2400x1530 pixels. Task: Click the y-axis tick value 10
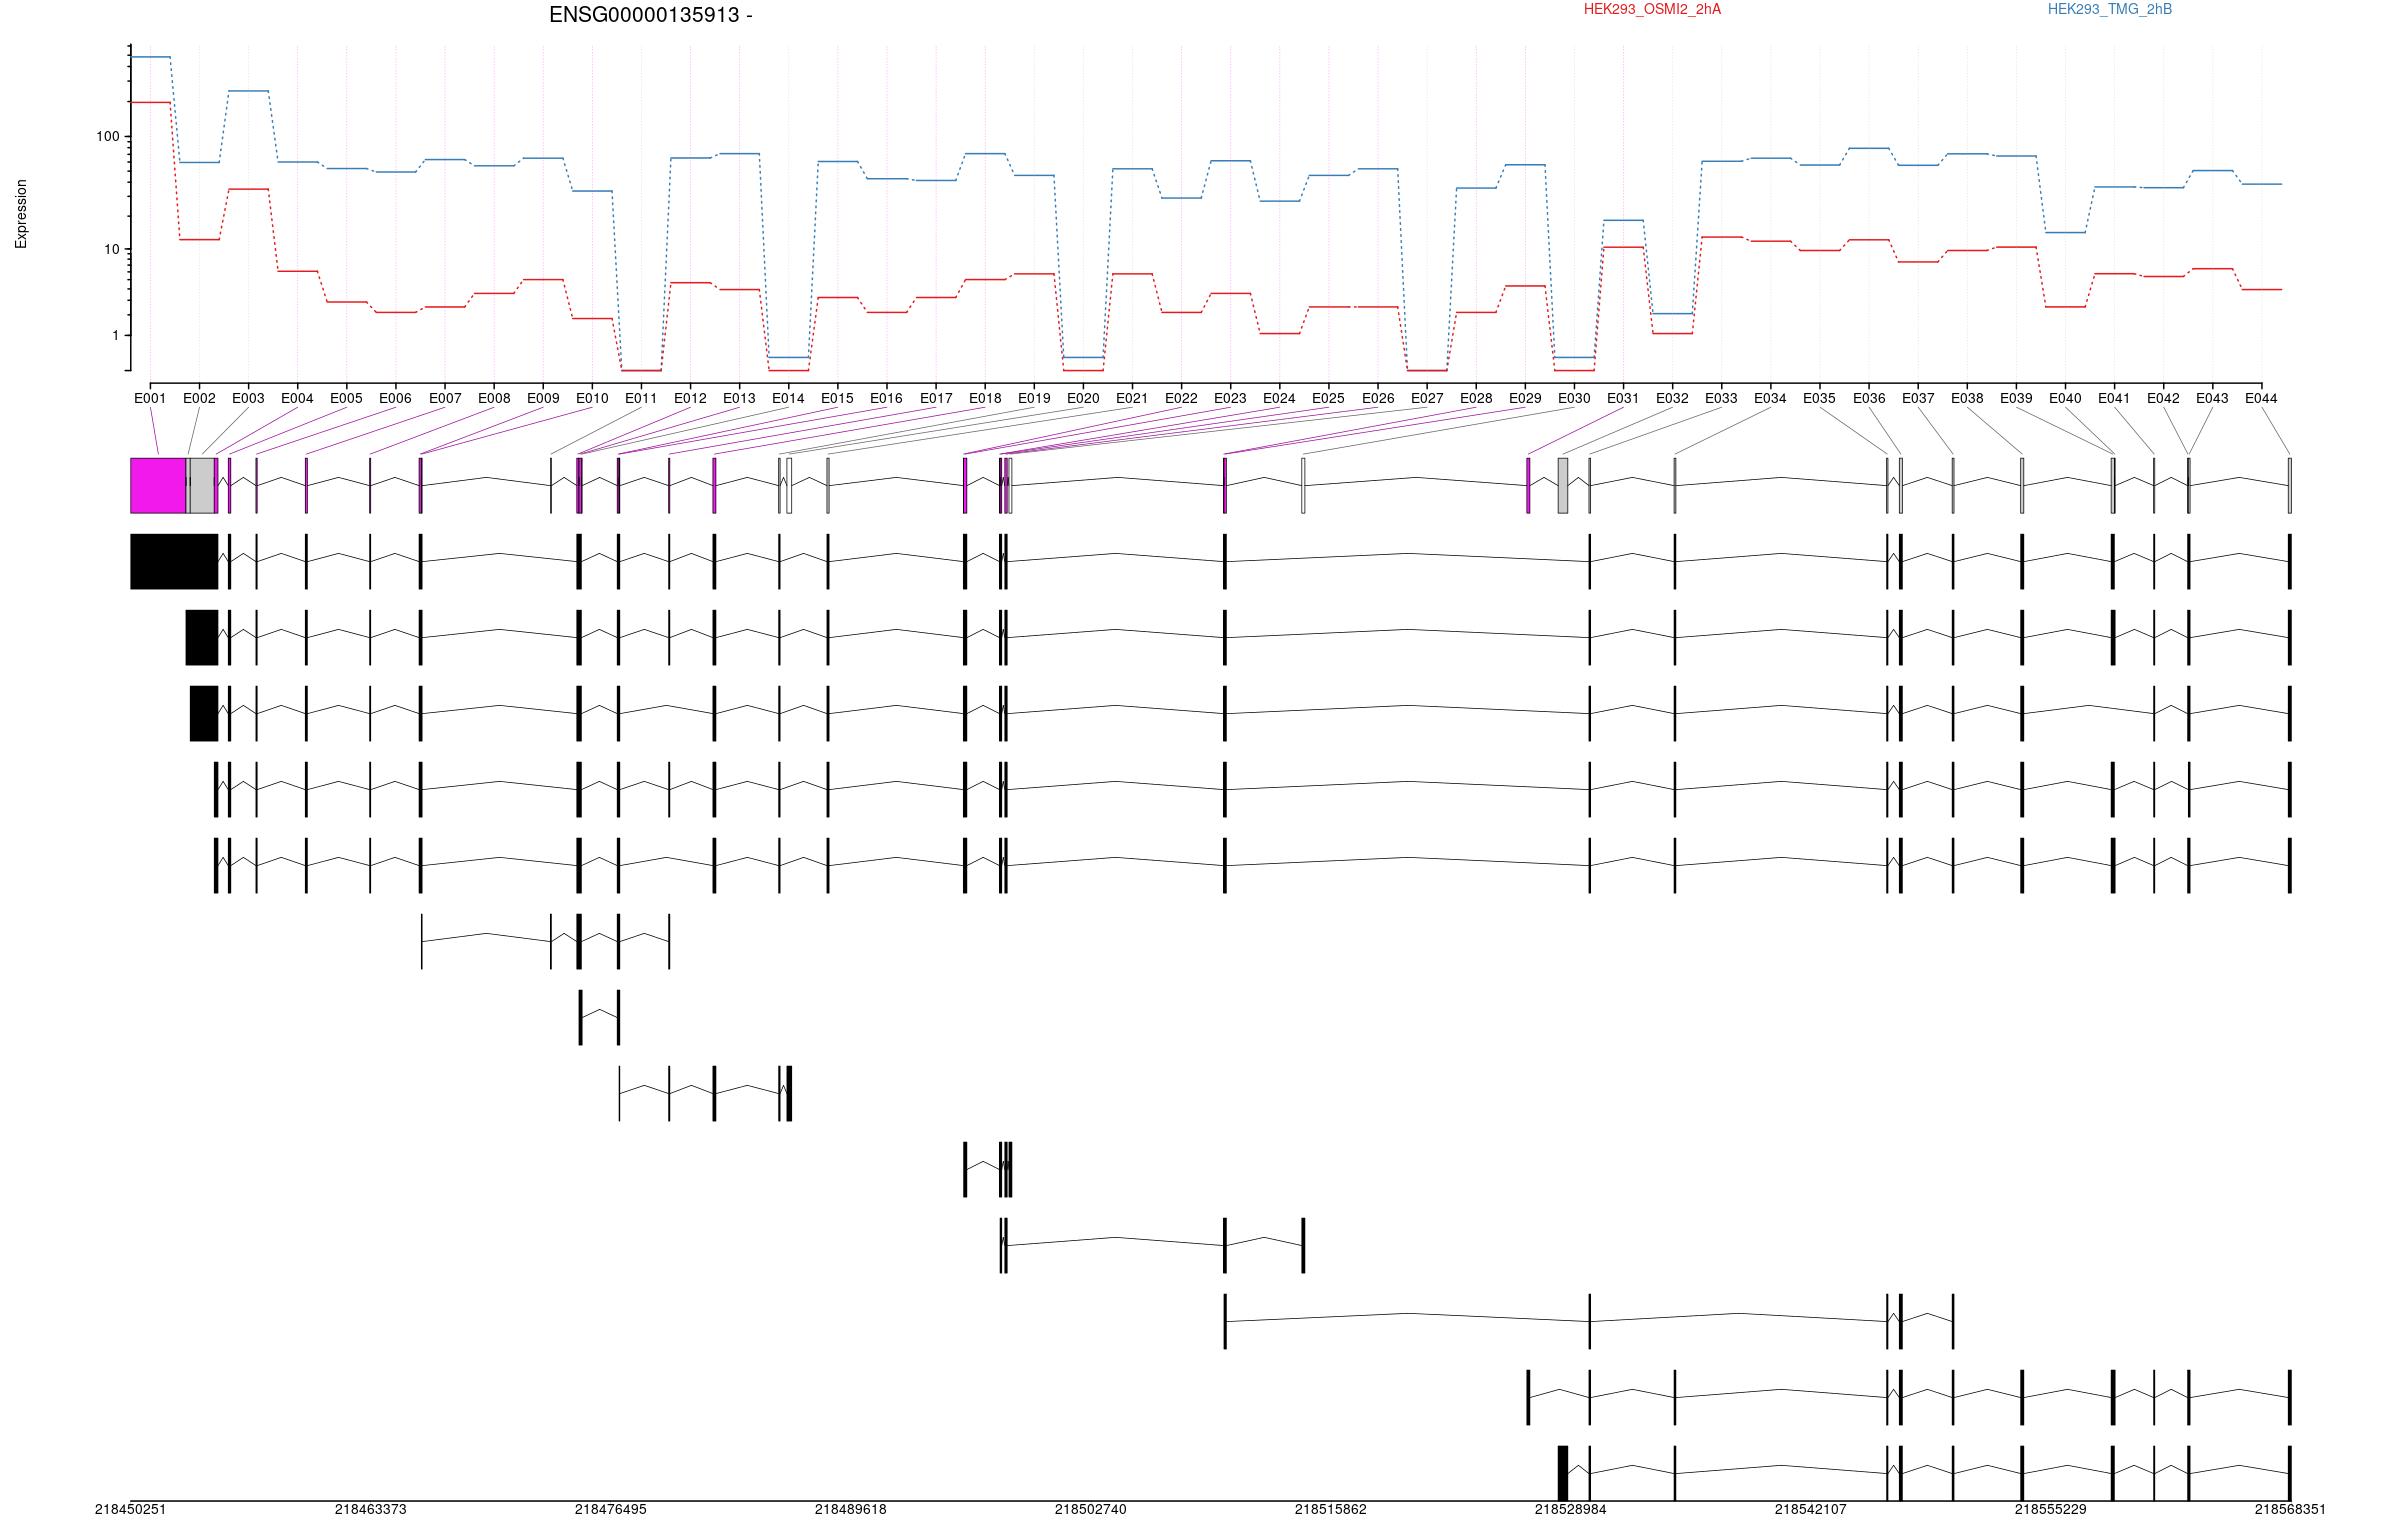pos(111,250)
